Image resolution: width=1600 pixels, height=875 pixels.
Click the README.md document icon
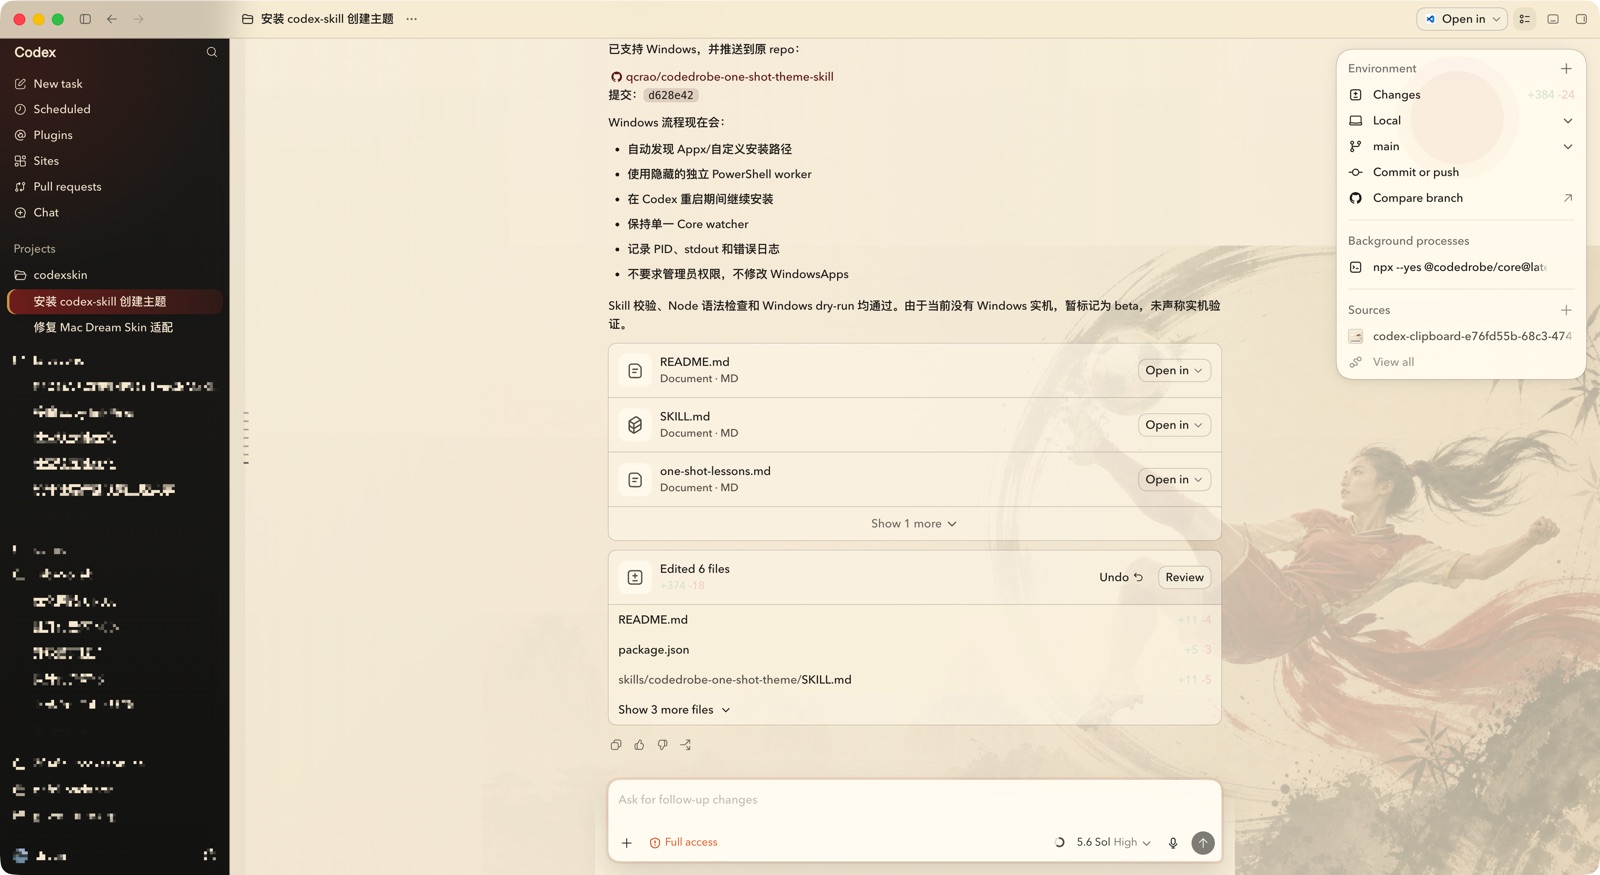635,371
